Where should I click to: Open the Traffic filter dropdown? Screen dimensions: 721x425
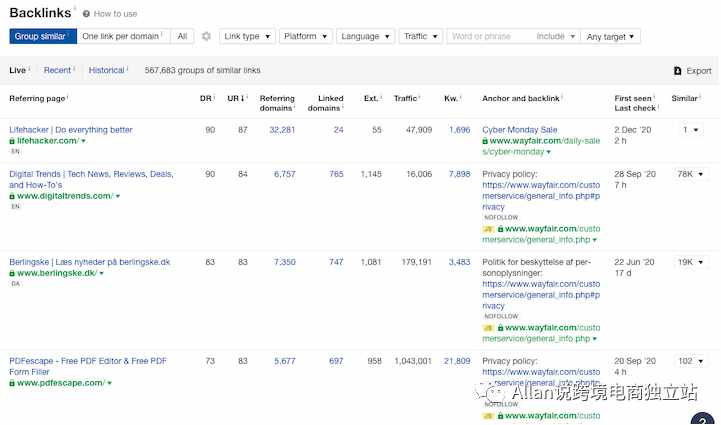point(421,36)
